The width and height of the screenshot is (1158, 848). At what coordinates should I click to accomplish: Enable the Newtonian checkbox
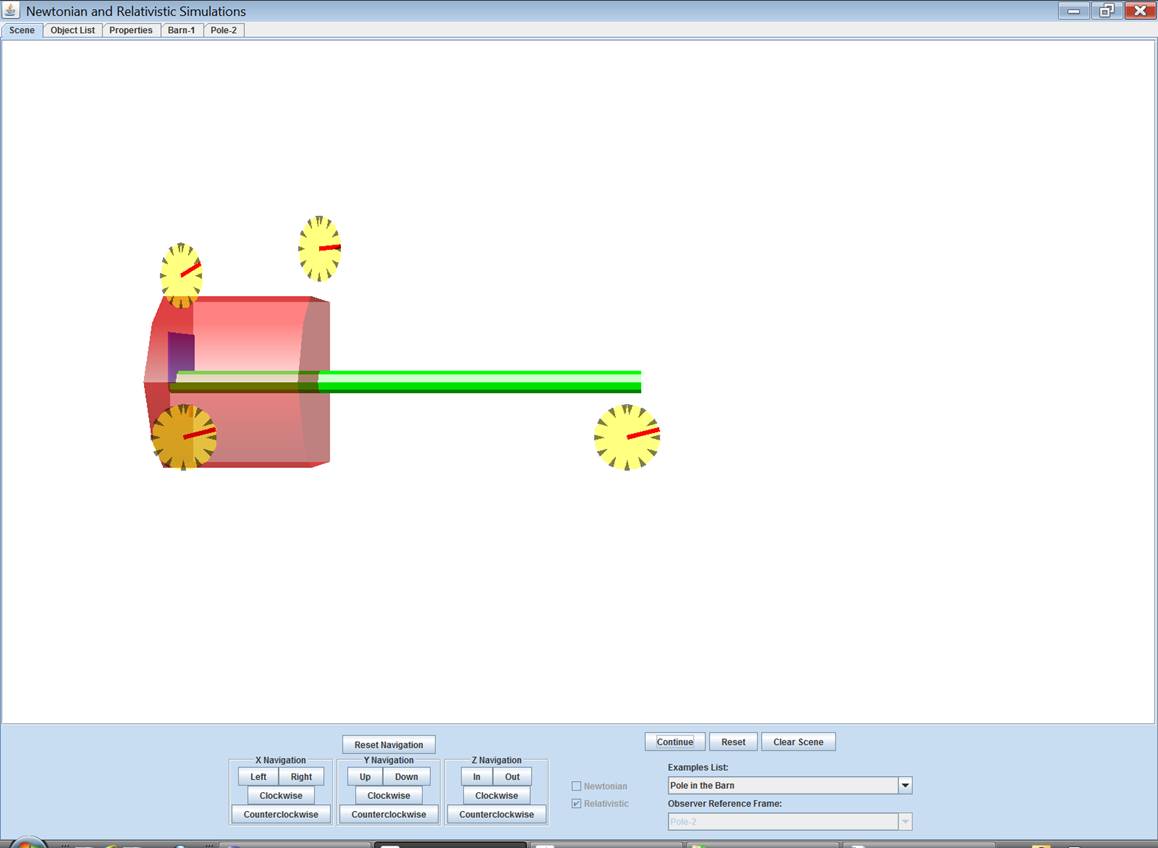coord(576,786)
